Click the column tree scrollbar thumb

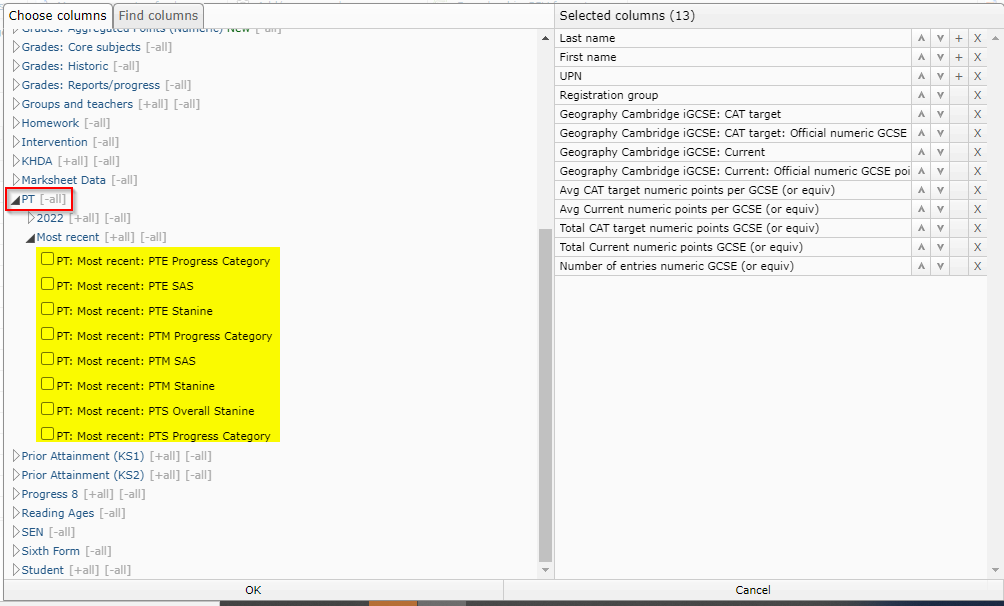(545, 395)
